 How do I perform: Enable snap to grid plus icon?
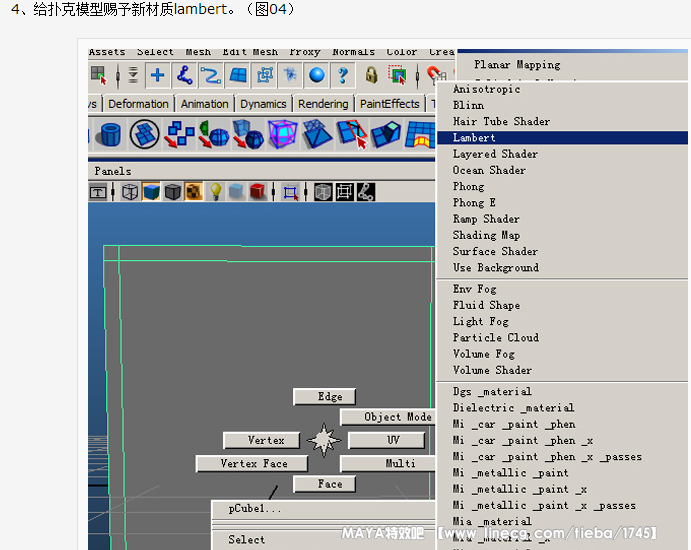pos(158,75)
